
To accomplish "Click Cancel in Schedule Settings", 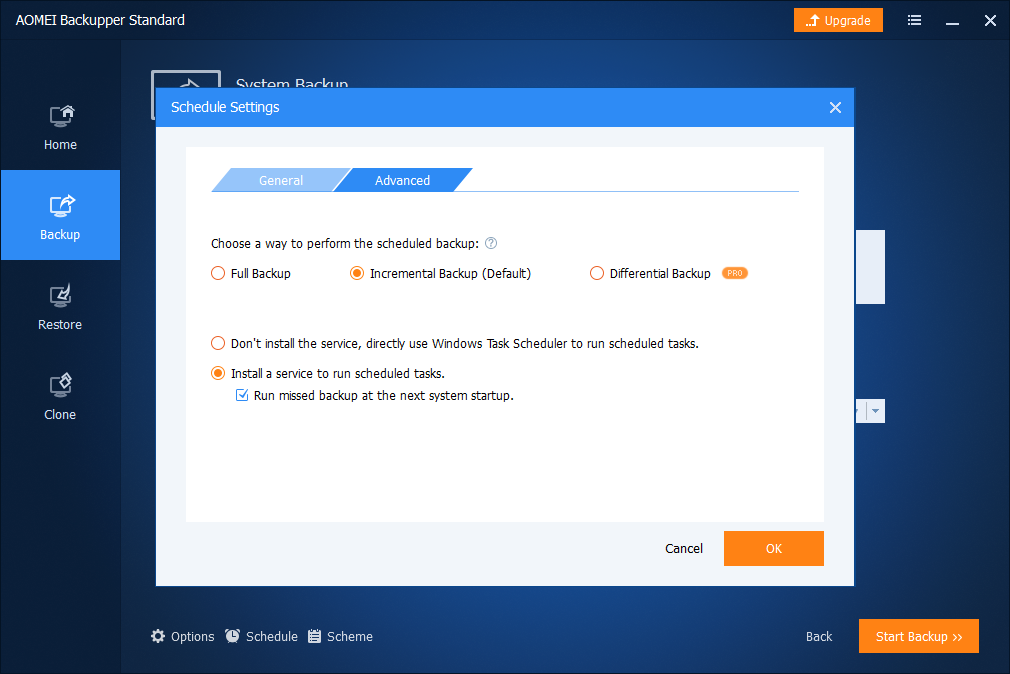I will (x=683, y=548).
